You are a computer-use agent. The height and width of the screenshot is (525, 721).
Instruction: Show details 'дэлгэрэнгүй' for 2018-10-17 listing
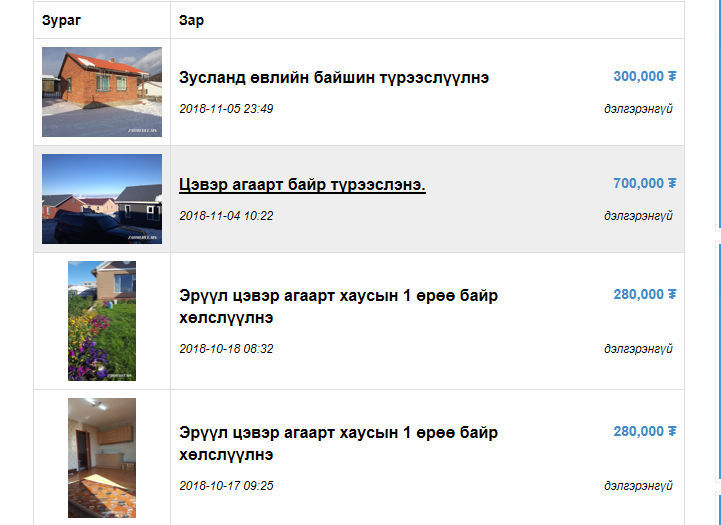[638, 486]
